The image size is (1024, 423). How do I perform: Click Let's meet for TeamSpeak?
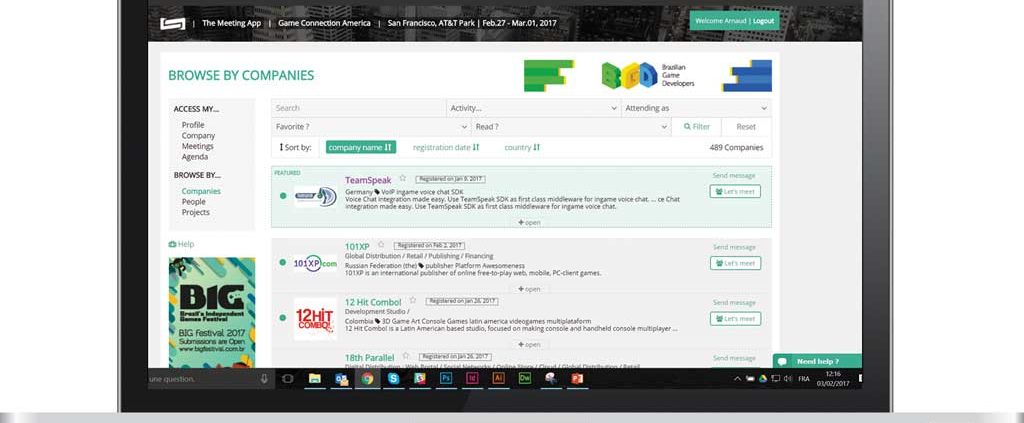735,191
